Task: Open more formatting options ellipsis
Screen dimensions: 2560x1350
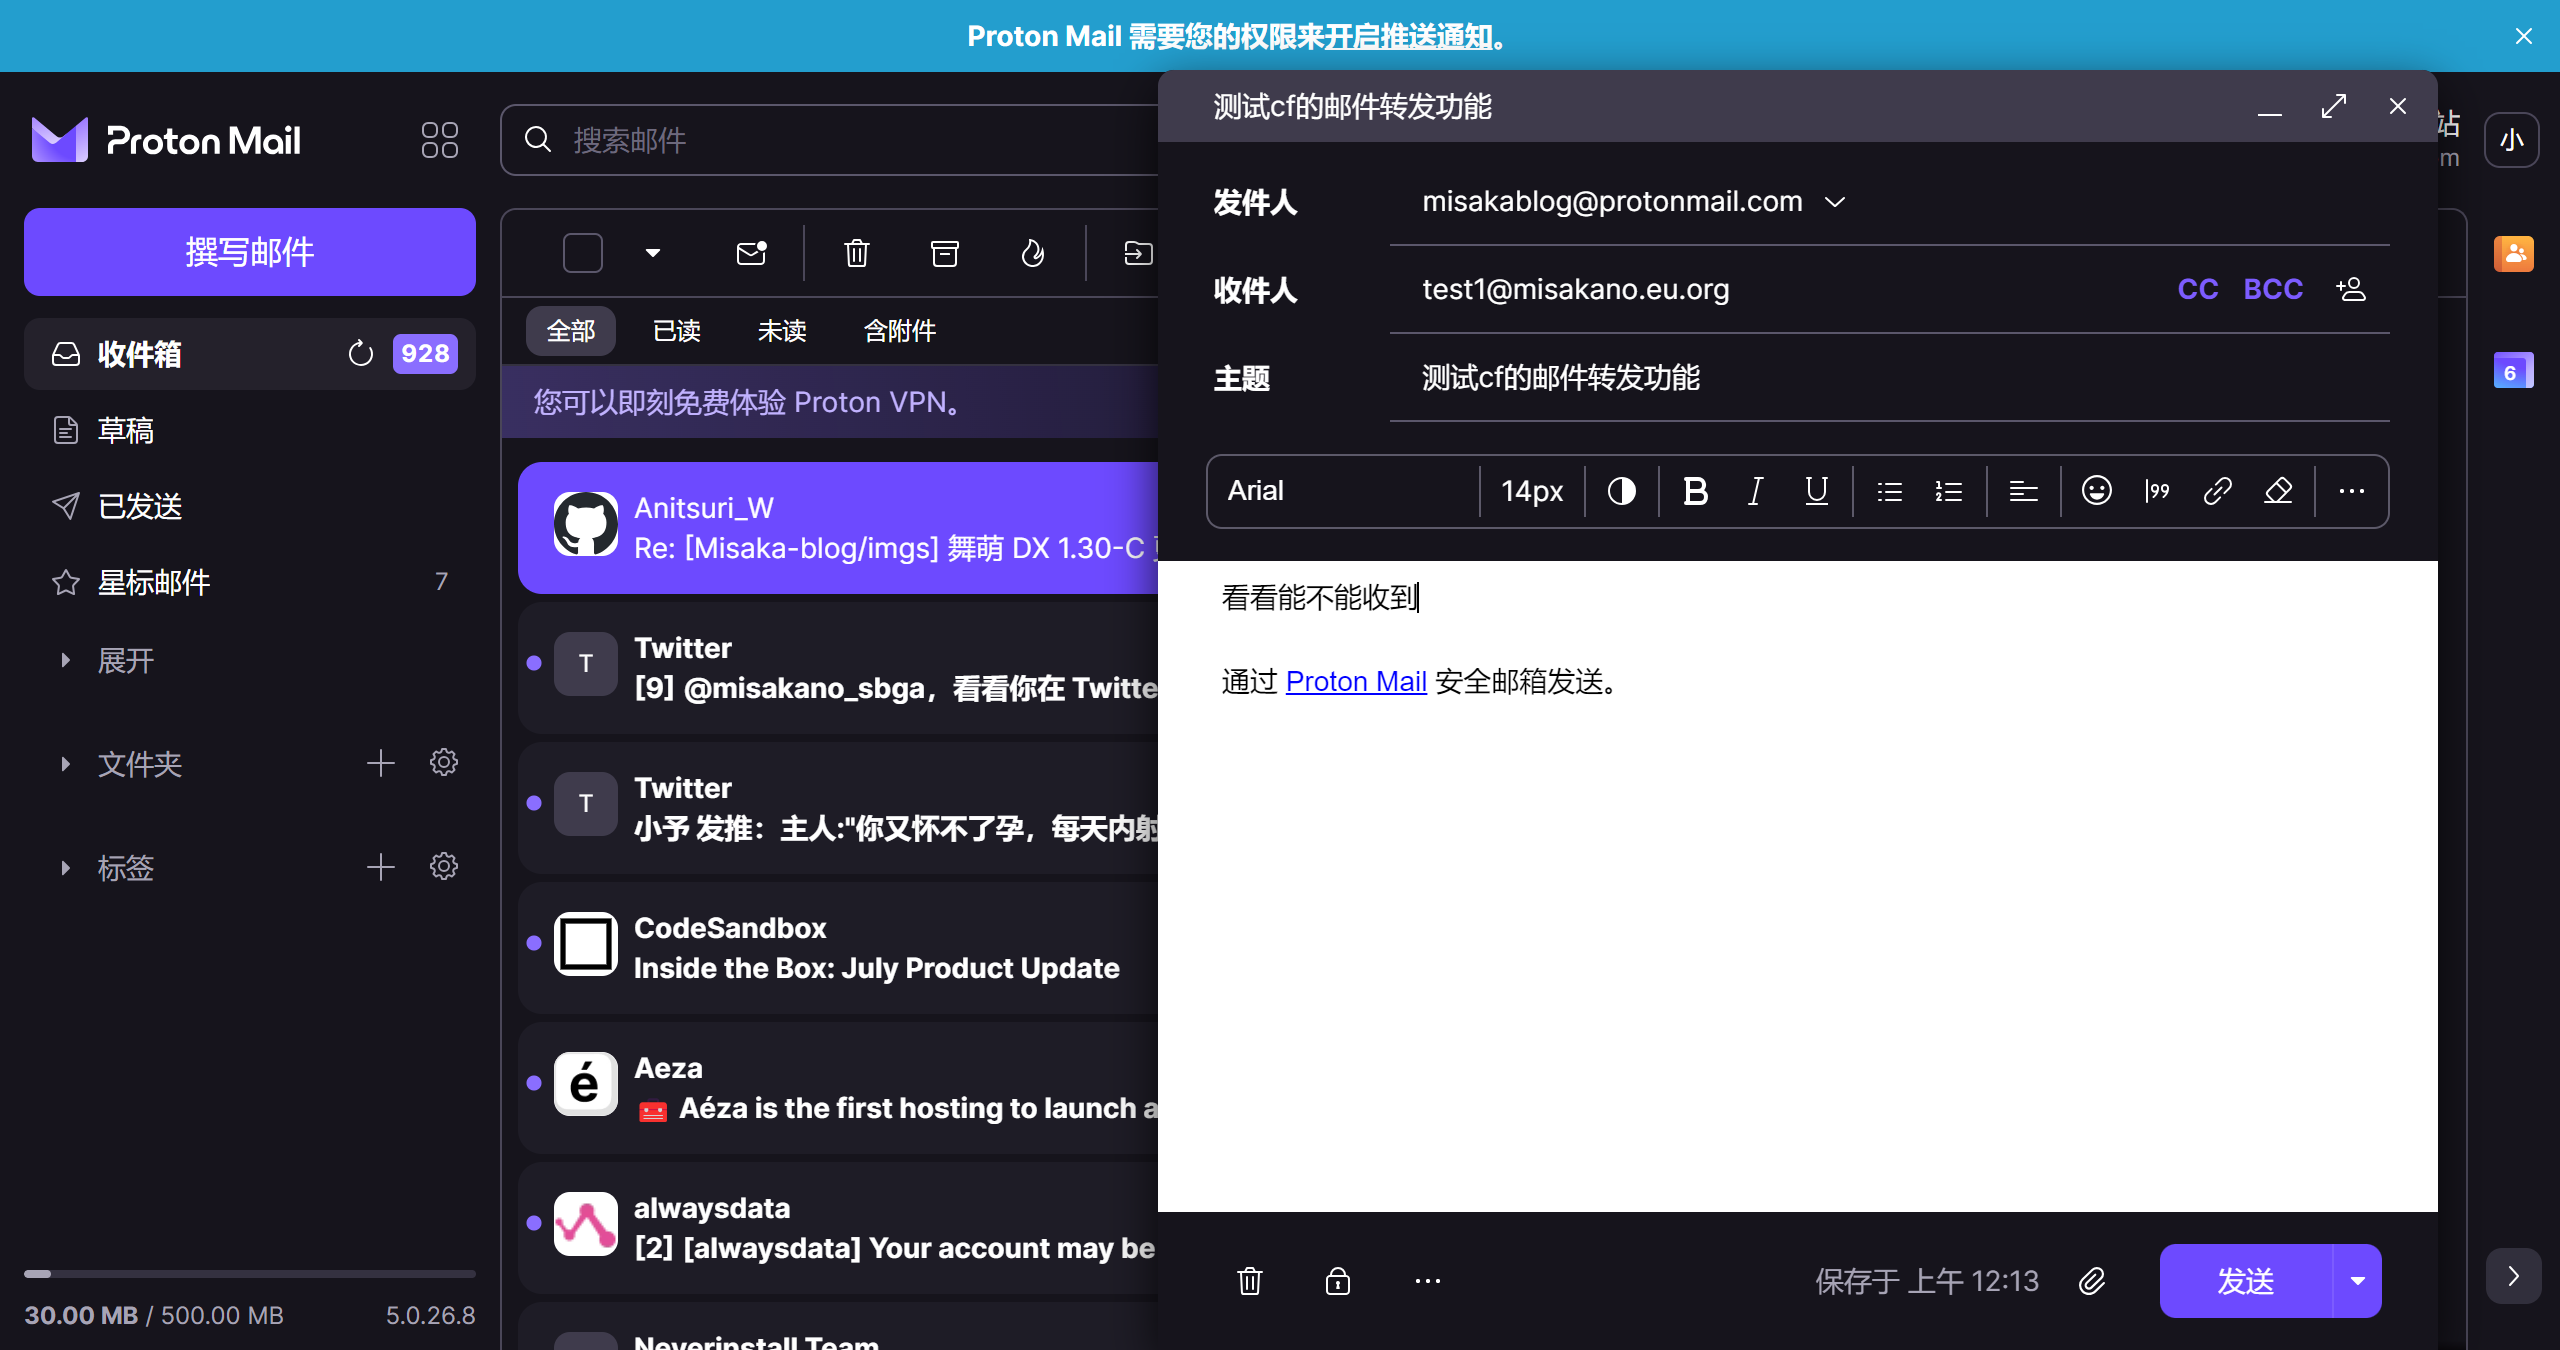Action: (2352, 491)
